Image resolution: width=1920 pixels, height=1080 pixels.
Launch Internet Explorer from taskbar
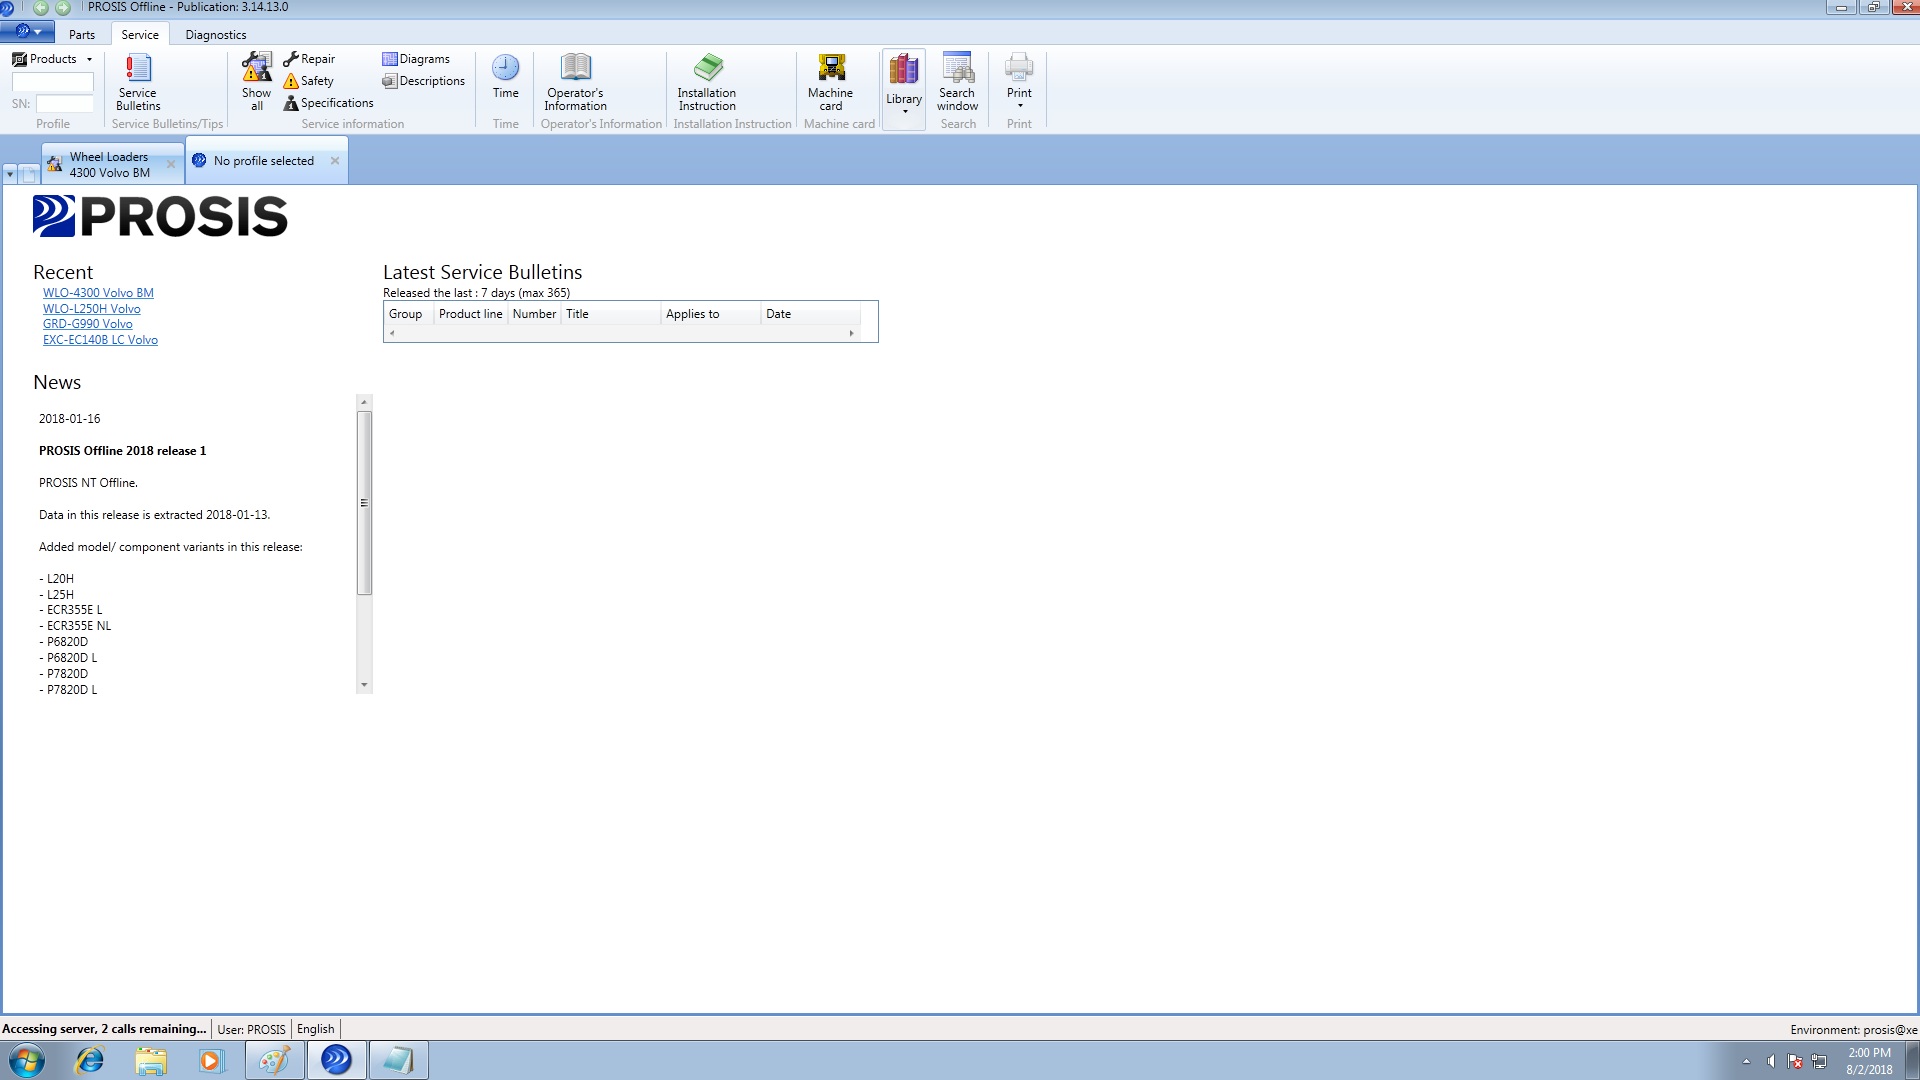tap(90, 1060)
